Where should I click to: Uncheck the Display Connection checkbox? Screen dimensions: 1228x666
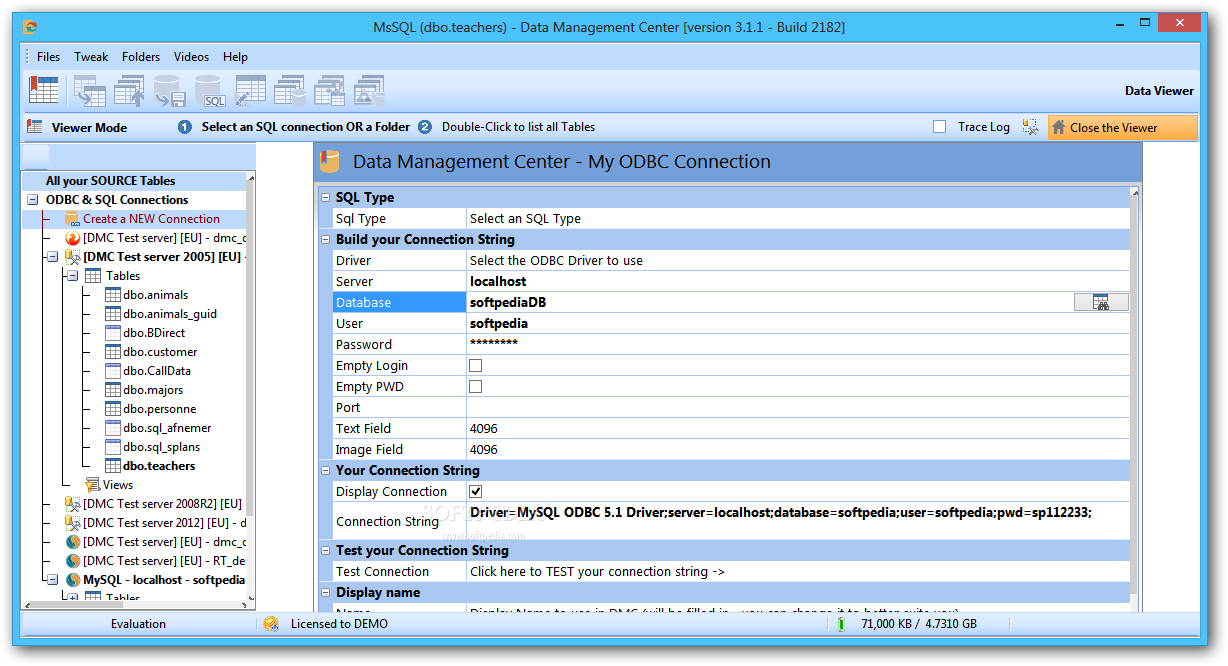click(x=476, y=492)
